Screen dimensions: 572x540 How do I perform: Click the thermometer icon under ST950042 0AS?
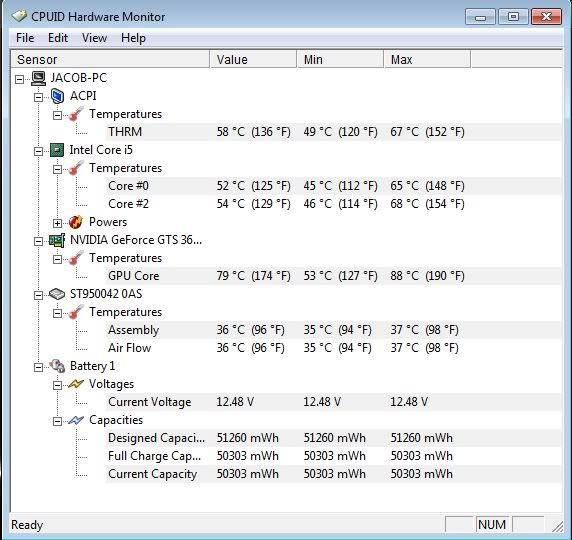(76, 312)
